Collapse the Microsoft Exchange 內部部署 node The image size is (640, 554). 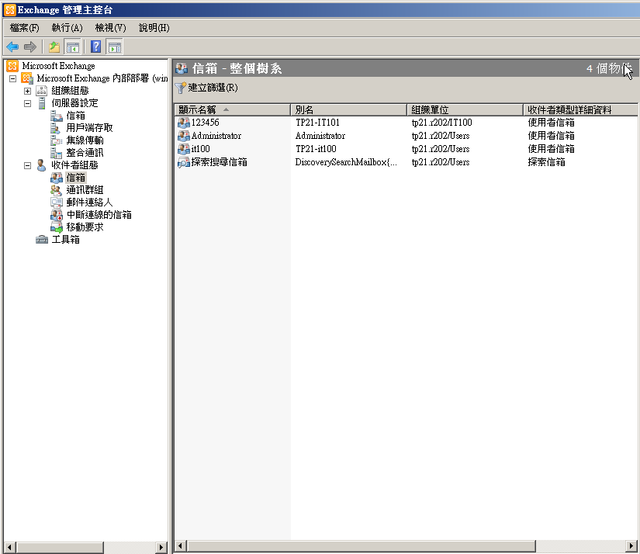point(13,78)
